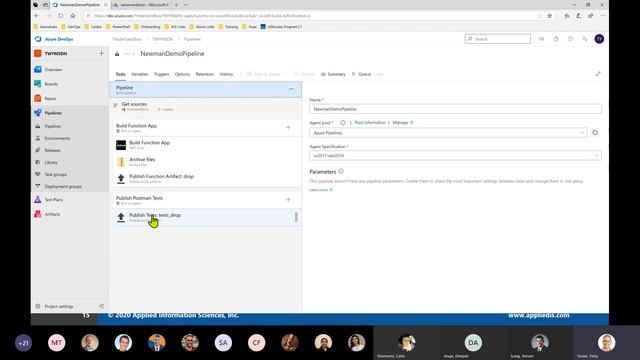
Task: Open the Agent Specification dropdown
Action: (455, 156)
